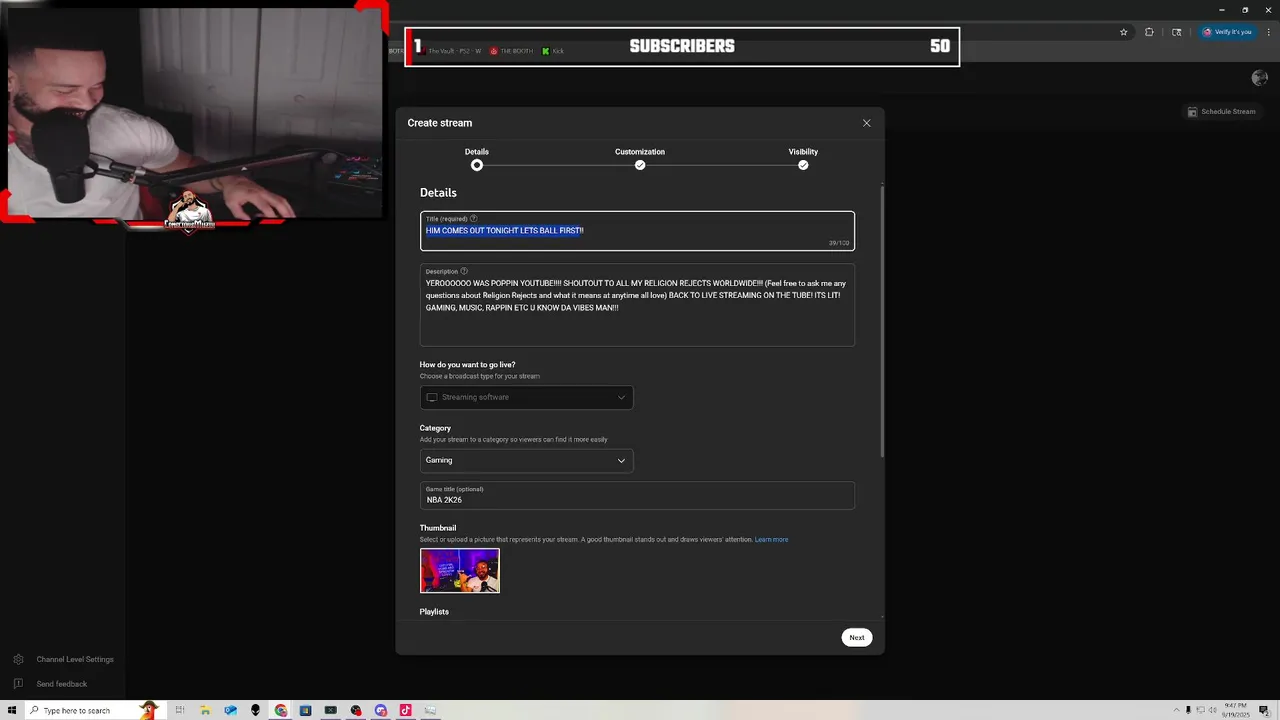Click the 'How do you want to go live?' heading

(468, 365)
